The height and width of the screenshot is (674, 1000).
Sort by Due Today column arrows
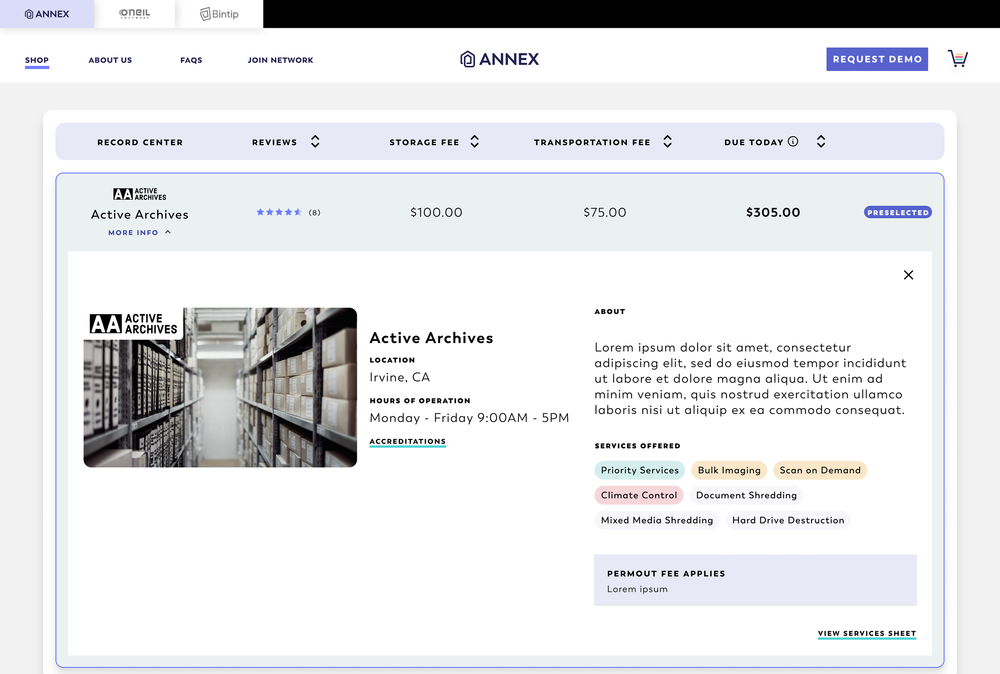click(x=821, y=142)
